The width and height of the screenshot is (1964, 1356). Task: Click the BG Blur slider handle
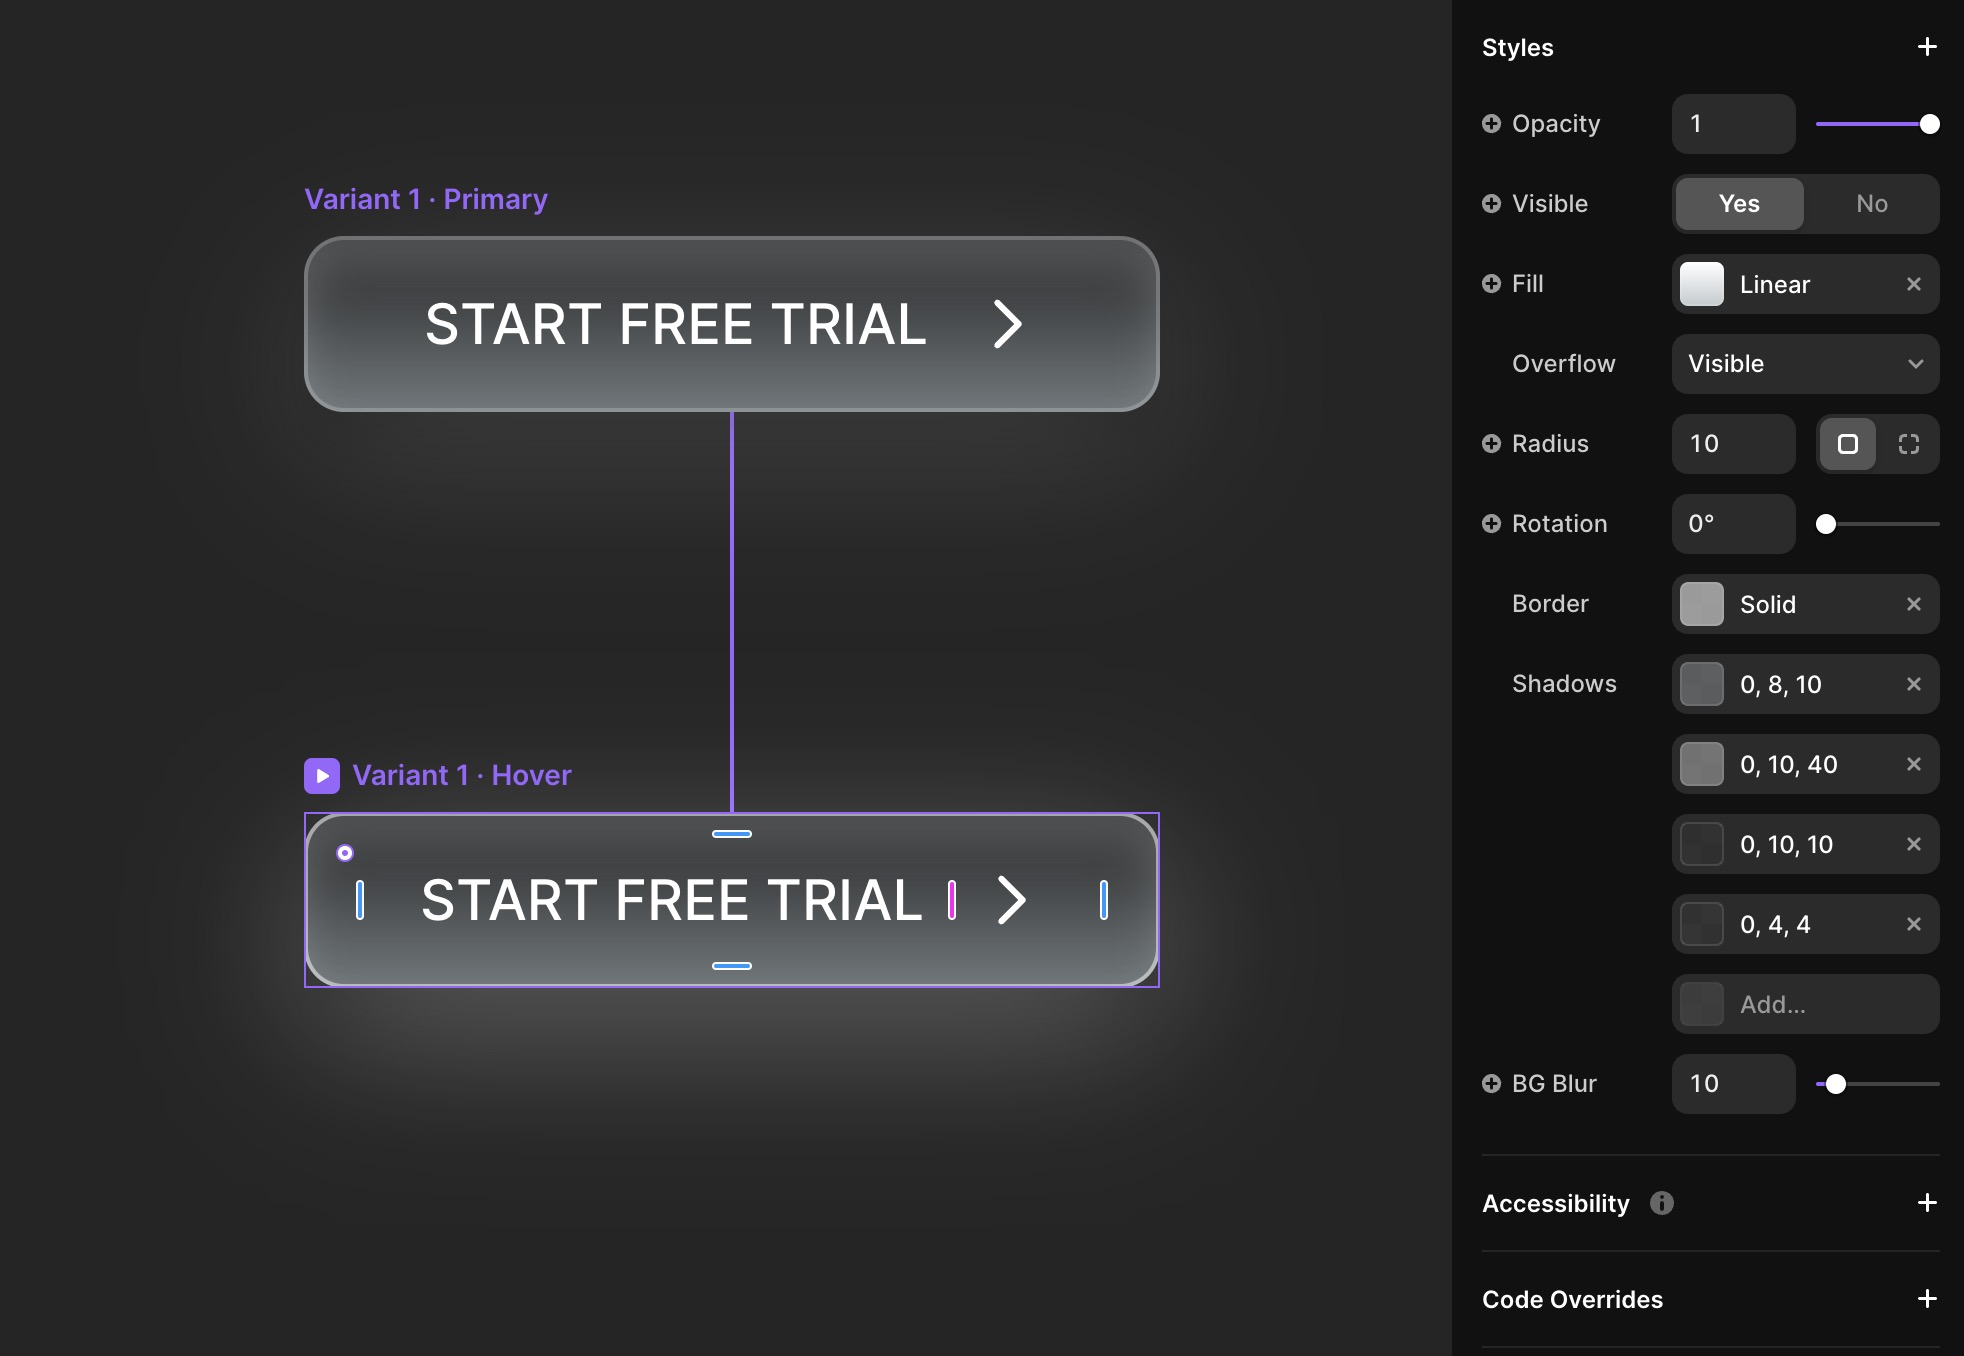[1836, 1084]
